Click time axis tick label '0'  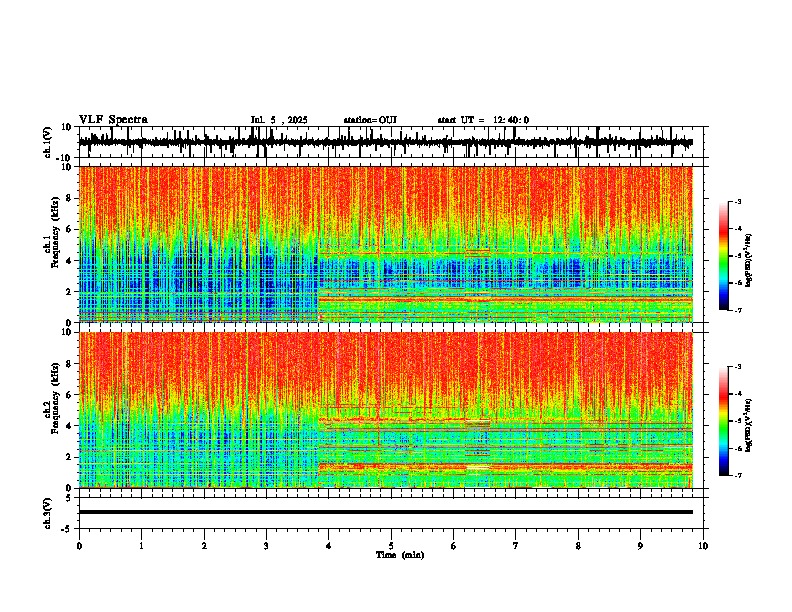pyautogui.click(x=79, y=546)
